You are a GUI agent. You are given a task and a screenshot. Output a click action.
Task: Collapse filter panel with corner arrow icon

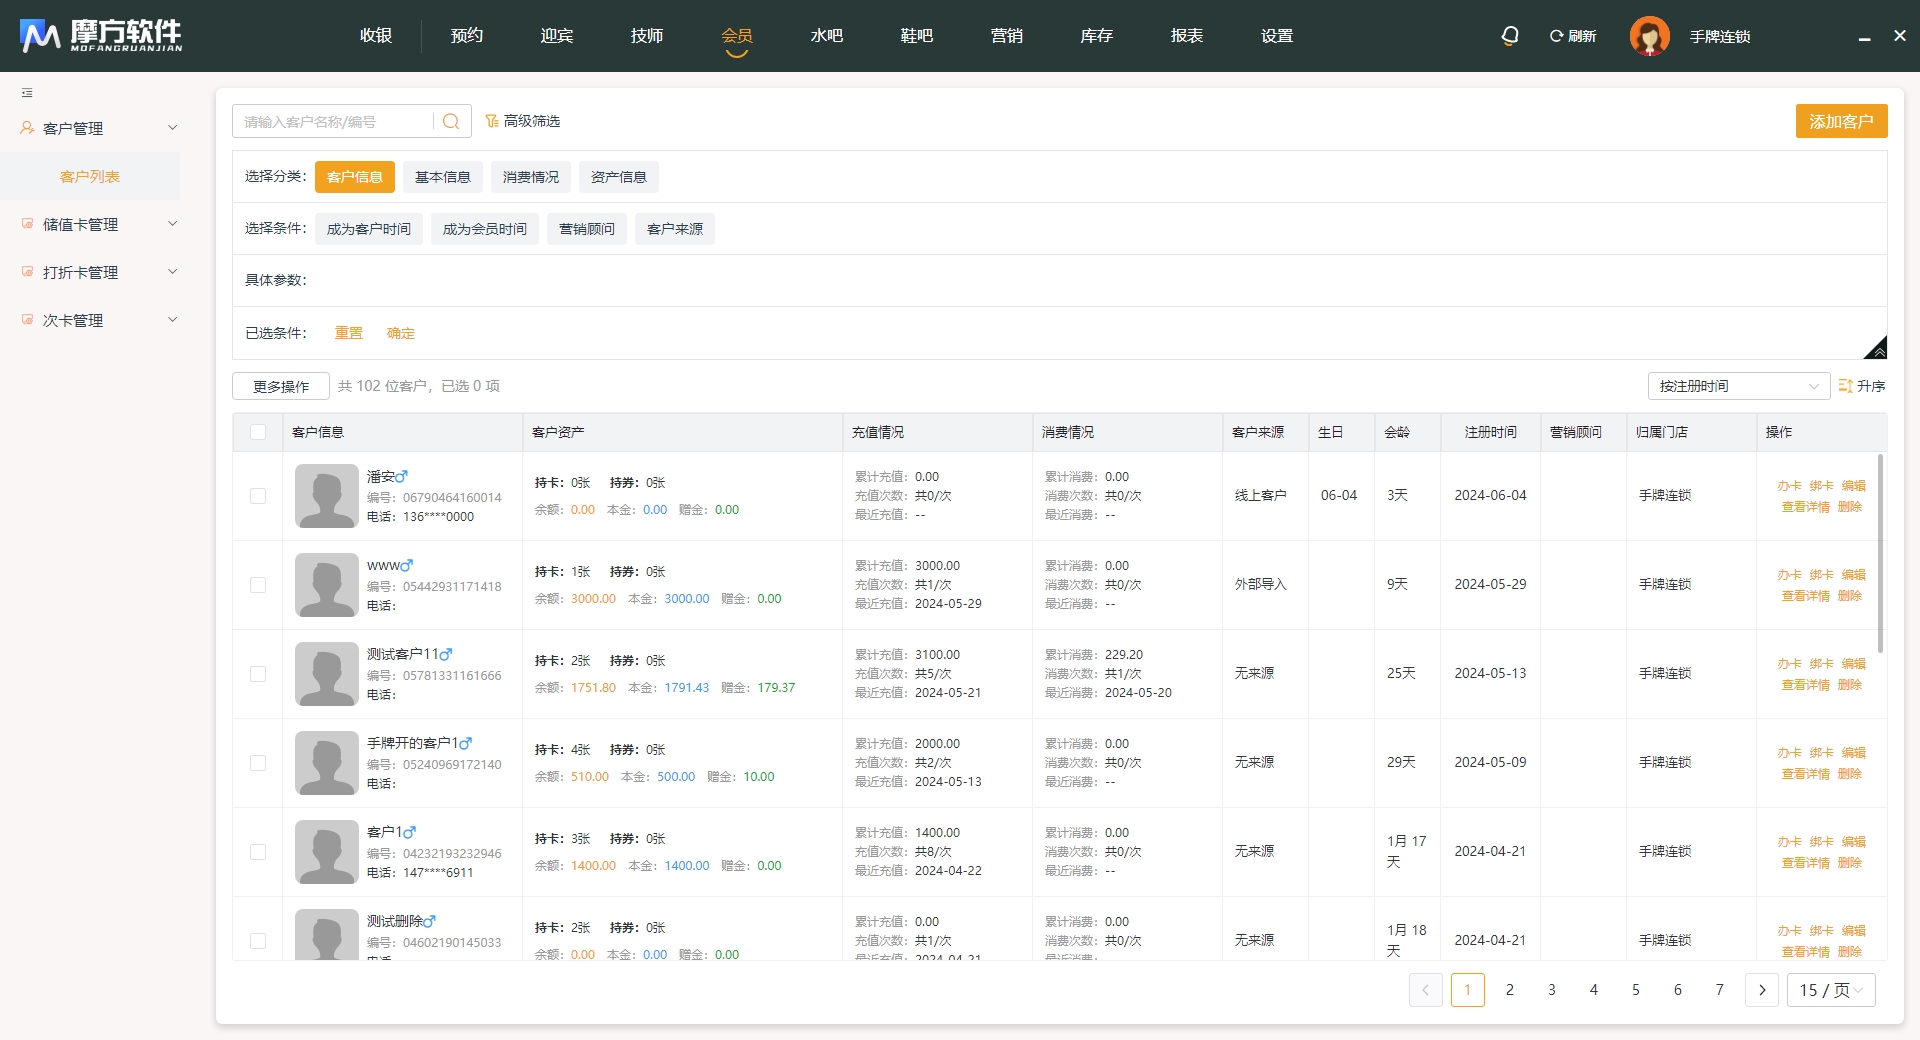pyautogui.click(x=1877, y=349)
